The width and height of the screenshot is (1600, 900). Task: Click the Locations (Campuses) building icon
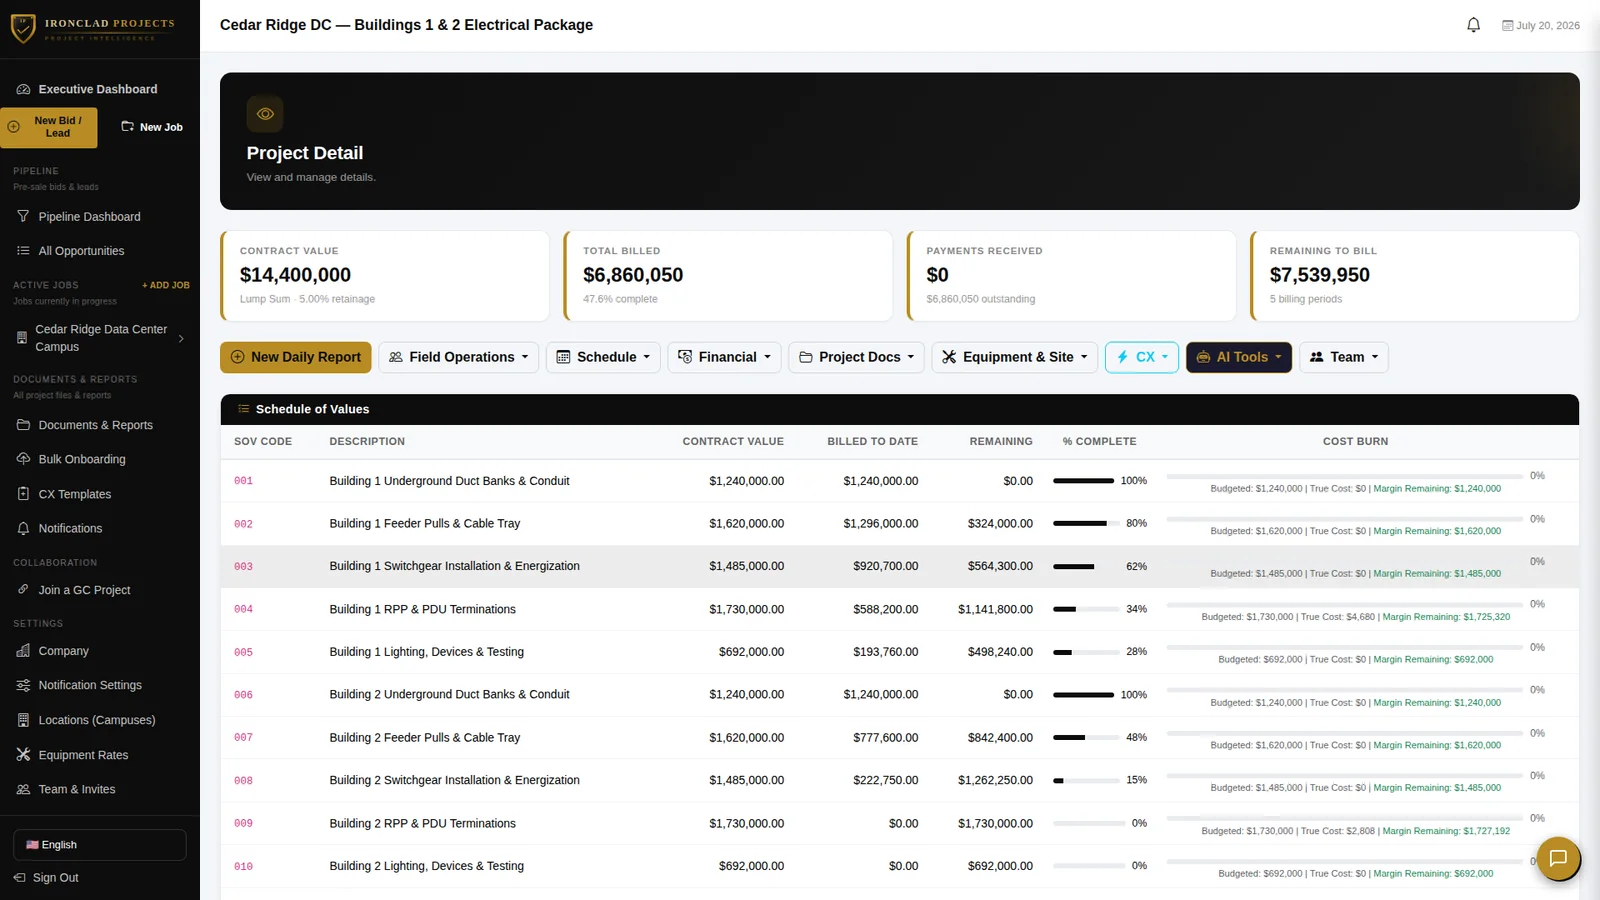point(23,720)
